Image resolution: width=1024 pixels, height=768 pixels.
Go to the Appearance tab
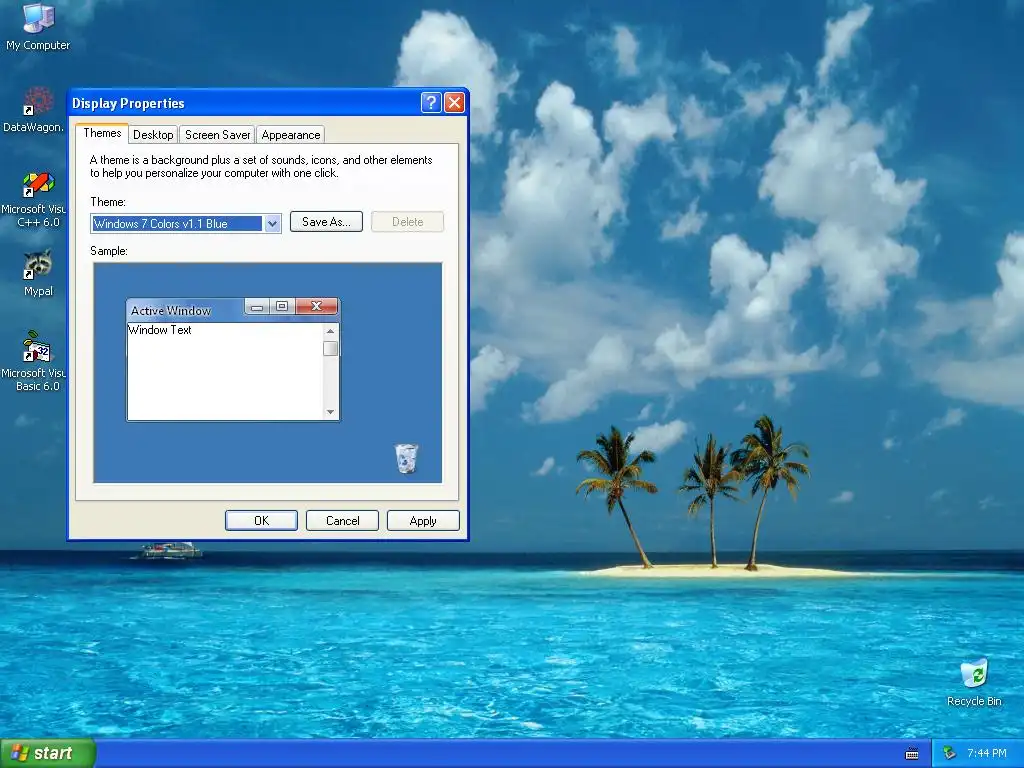click(291, 135)
